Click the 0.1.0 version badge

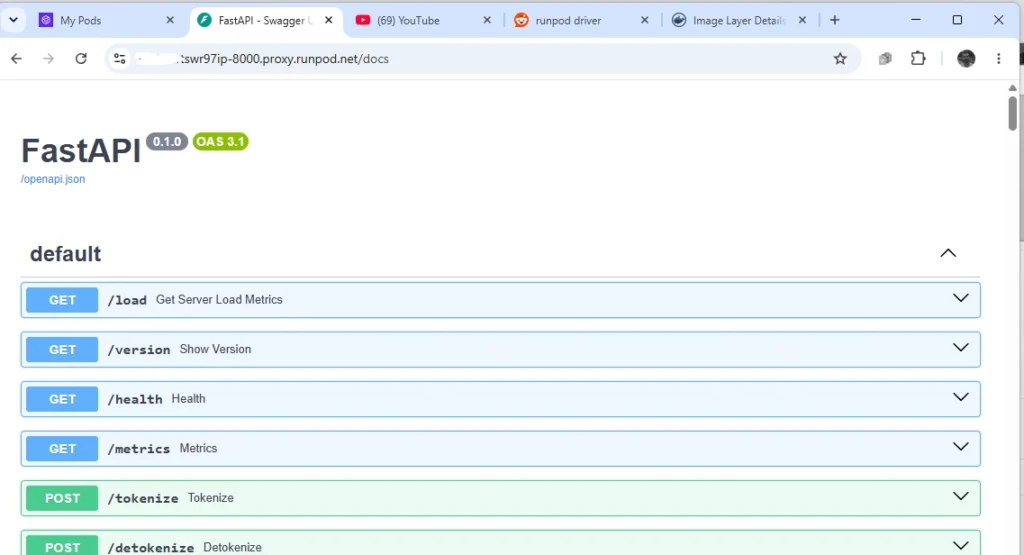tap(167, 142)
